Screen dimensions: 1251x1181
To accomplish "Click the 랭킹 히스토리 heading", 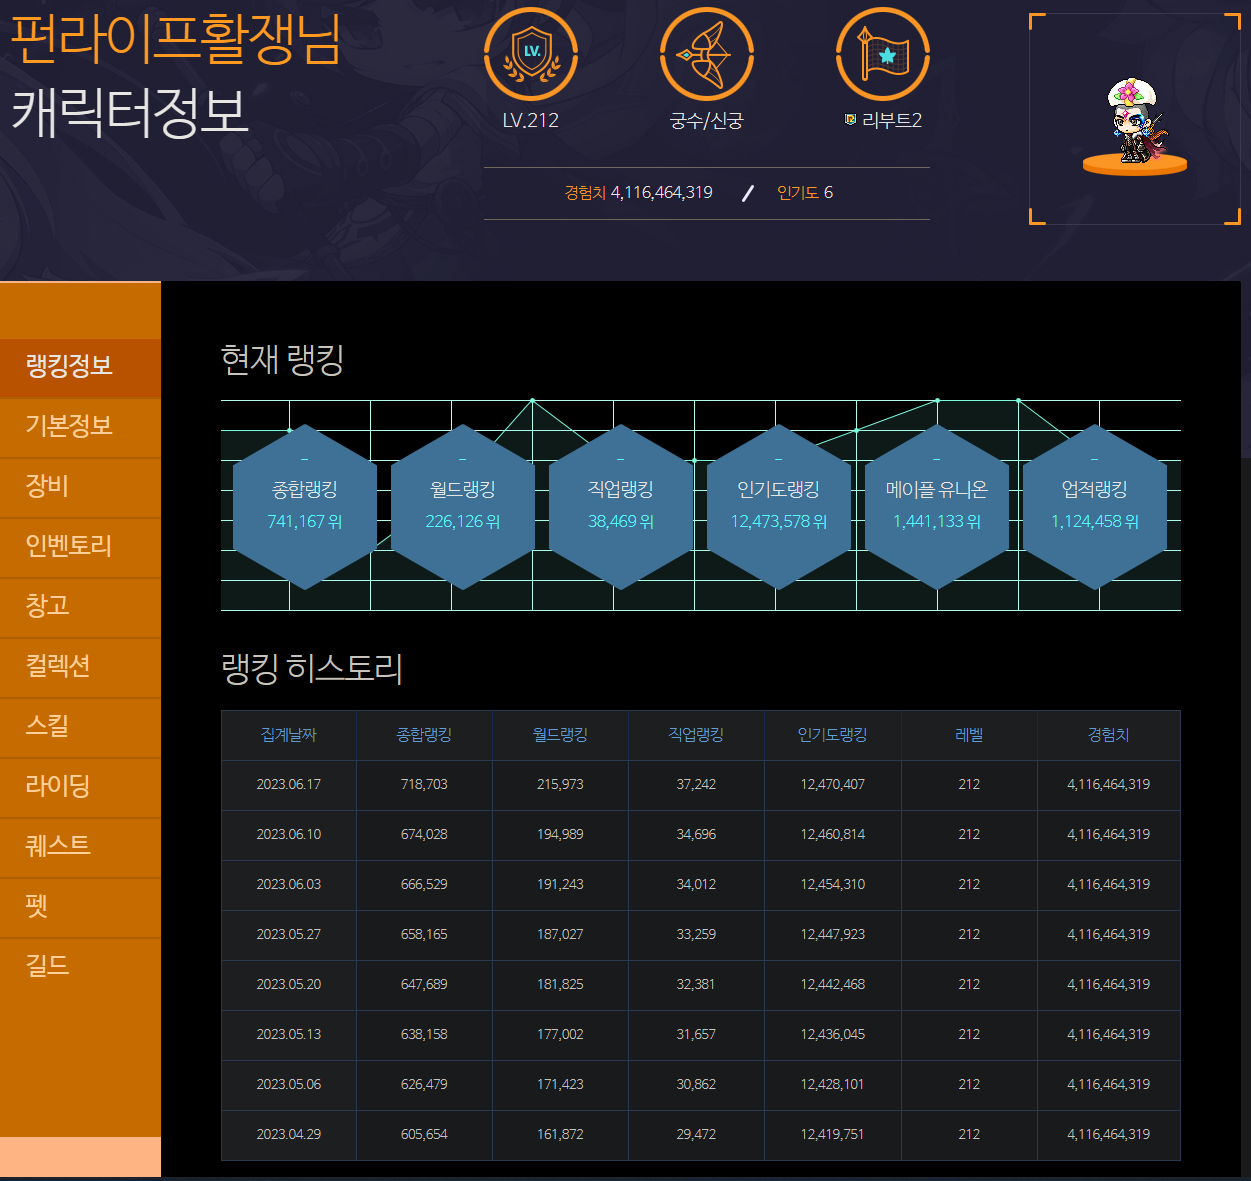I will tap(312, 668).
